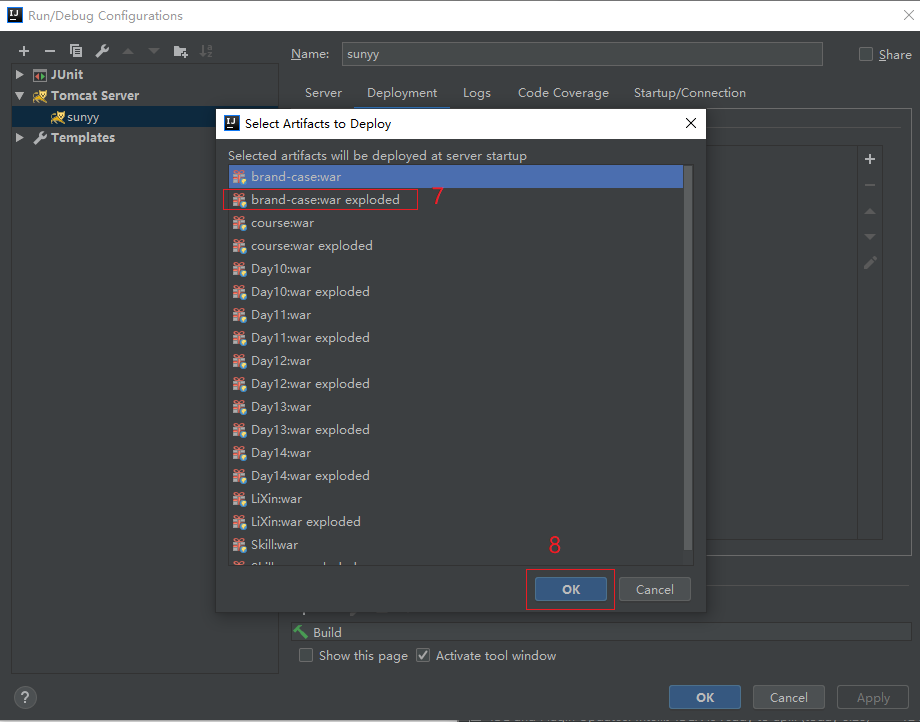Open the wrench icon for editing defaults
The image size is (920, 722).
tap(102, 51)
